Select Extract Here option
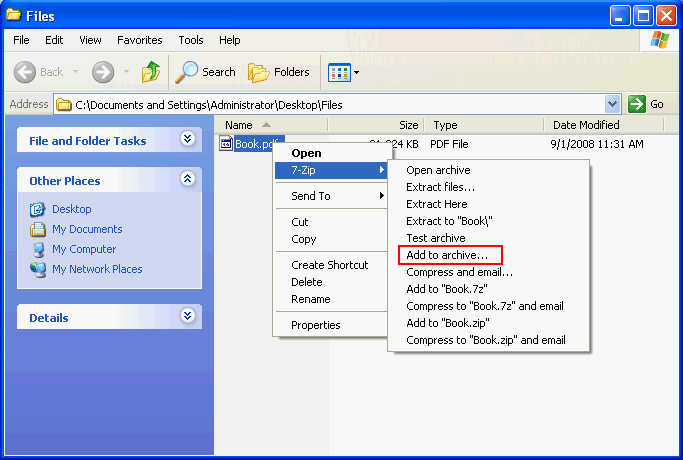The image size is (683, 460). click(x=488, y=204)
